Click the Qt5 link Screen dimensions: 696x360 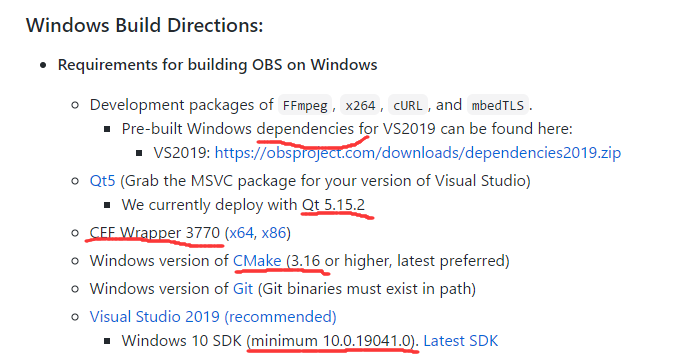[103, 181]
